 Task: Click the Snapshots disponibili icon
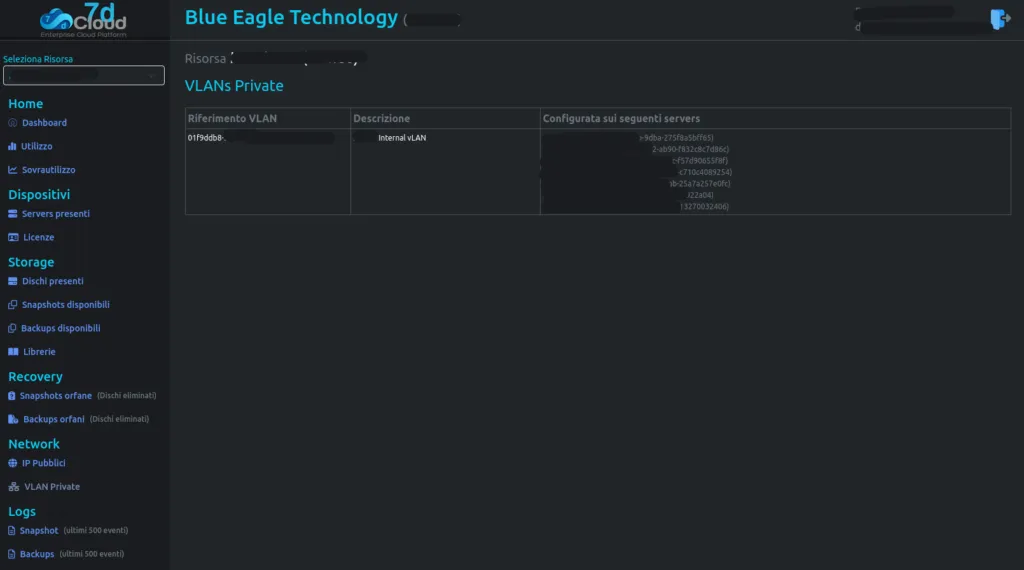(x=12, y=305)
